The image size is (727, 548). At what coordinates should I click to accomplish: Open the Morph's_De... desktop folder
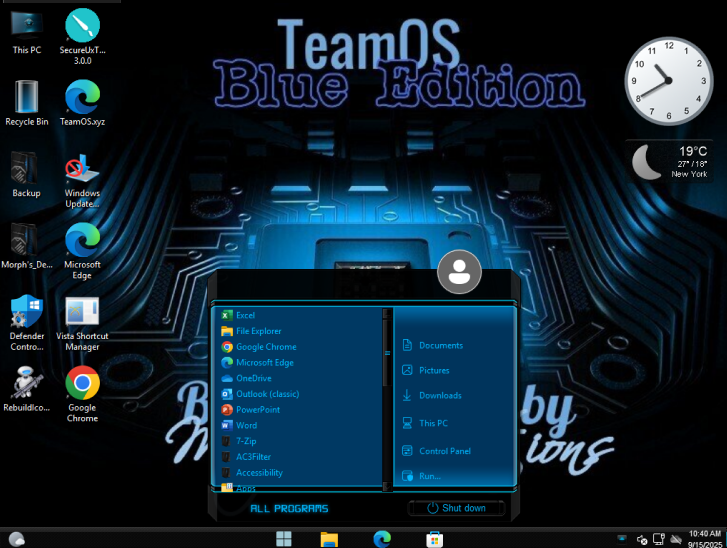(x=26, y=246)
